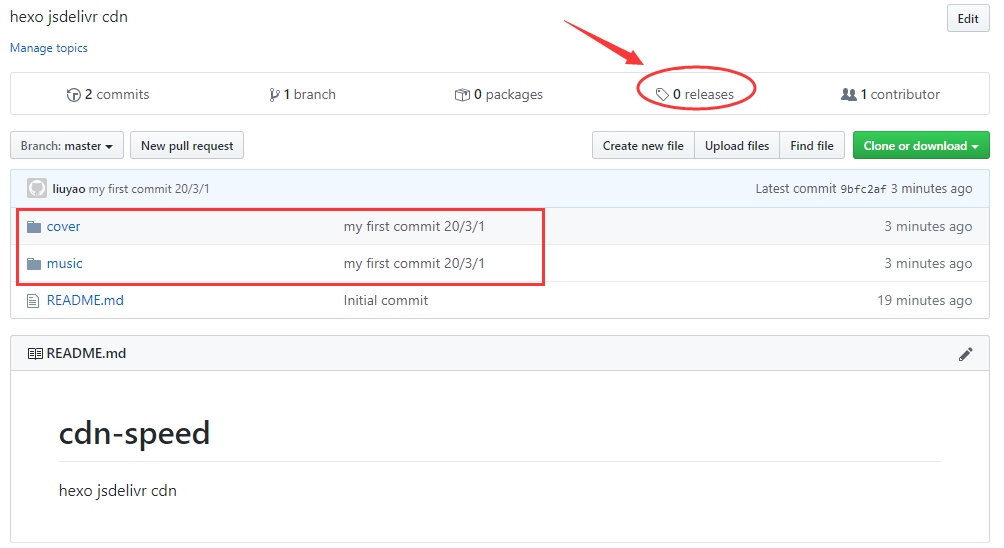The image size is (1004, 548).
Task: Click the cover folder icon
Action: coord(34,227)
